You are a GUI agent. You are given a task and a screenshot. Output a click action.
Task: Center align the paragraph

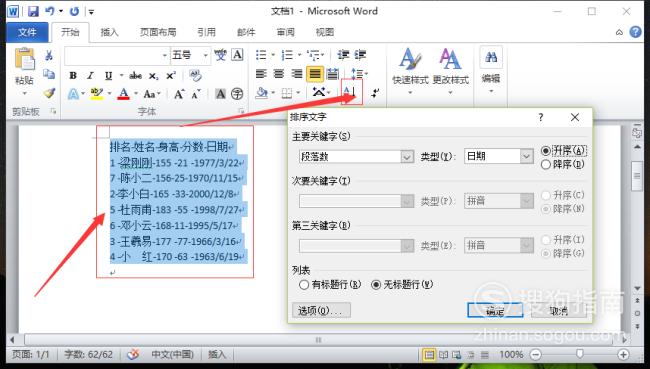click(x=279, y=74)
